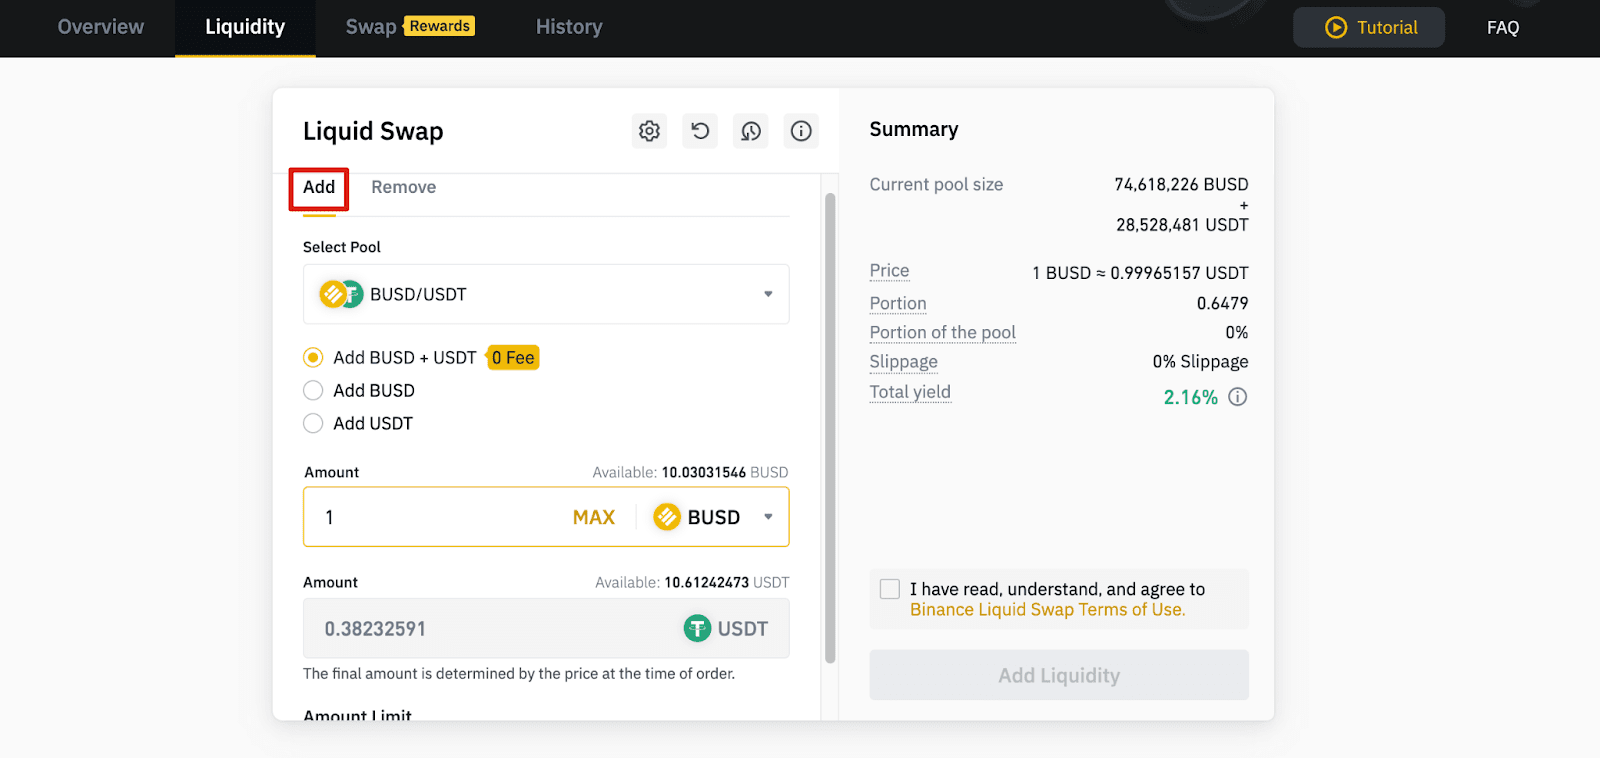Open the FAQ link
Viewport: 1600px width, 758px height.
click(1502, 28)
